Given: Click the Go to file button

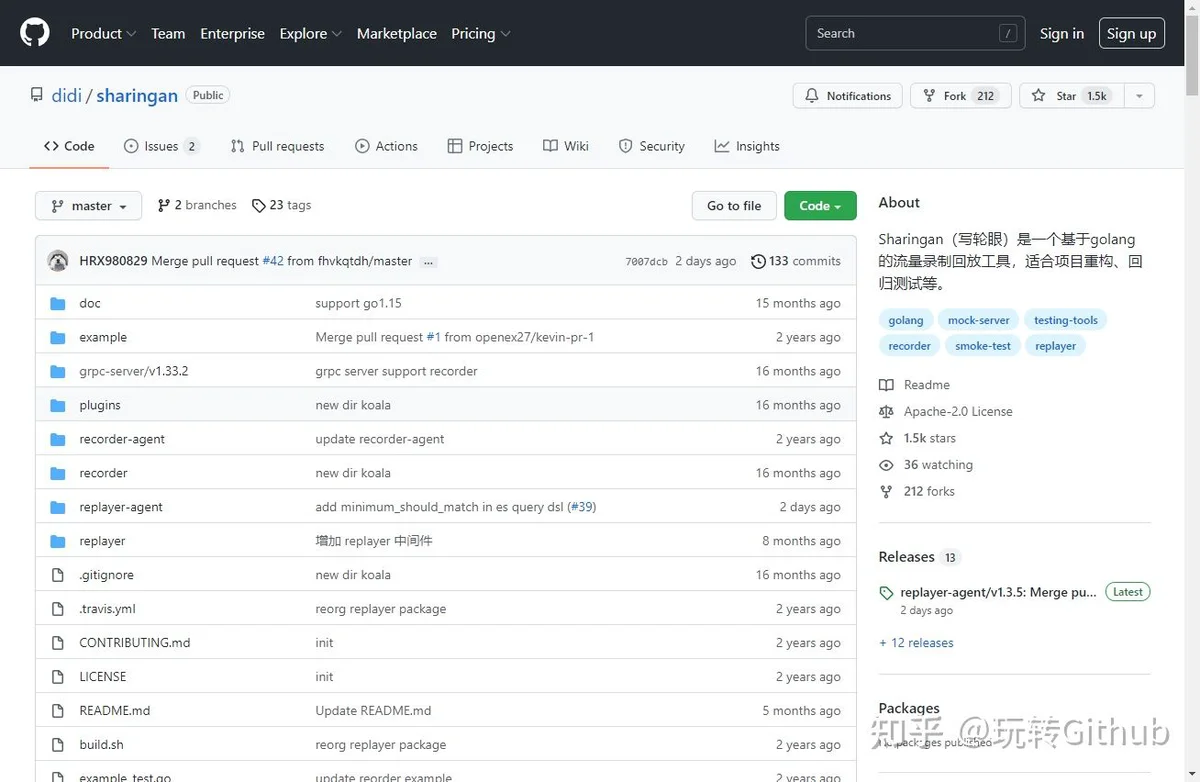Looking at the screenshot, I should click(734, 206).
